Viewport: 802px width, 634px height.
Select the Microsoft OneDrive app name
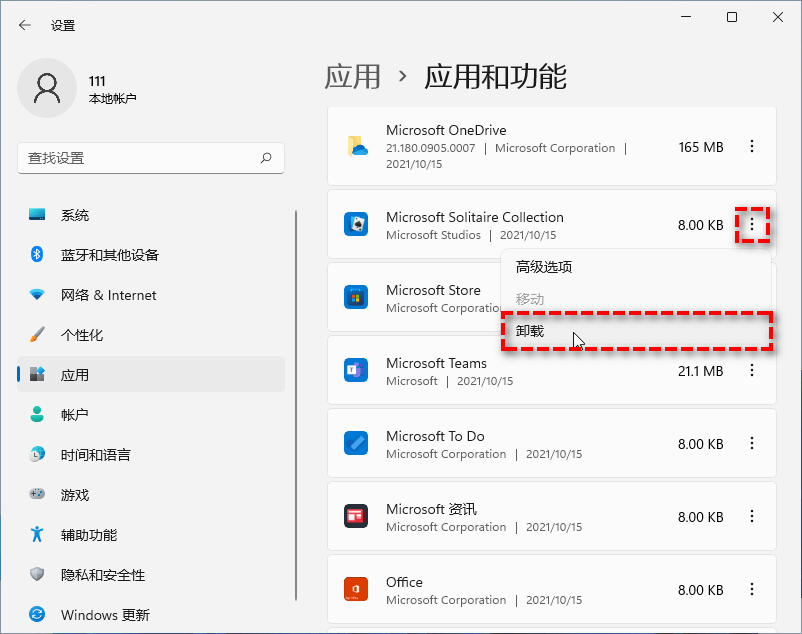point(446,130)
